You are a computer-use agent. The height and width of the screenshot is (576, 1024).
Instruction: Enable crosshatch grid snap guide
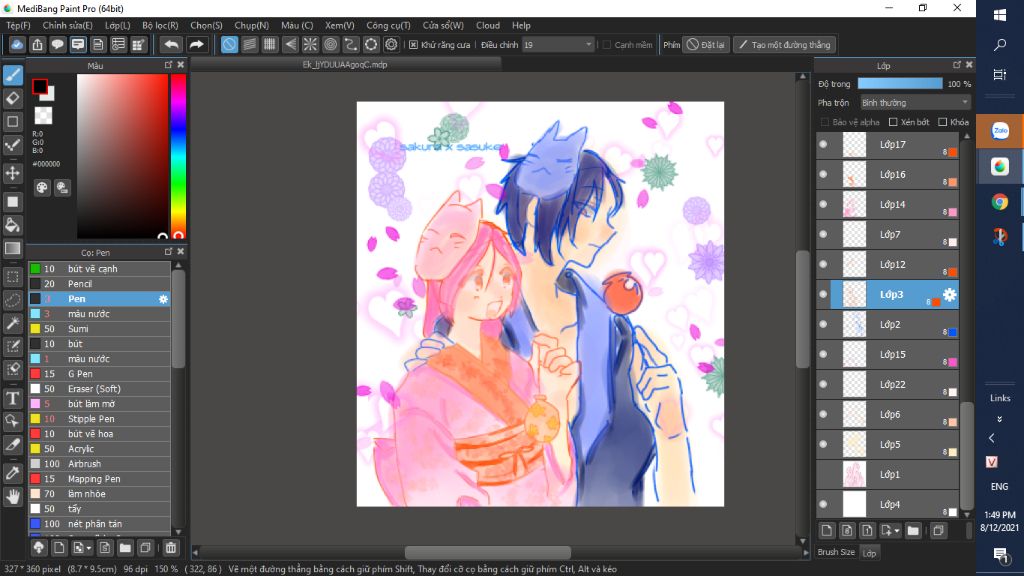point(270,44)
